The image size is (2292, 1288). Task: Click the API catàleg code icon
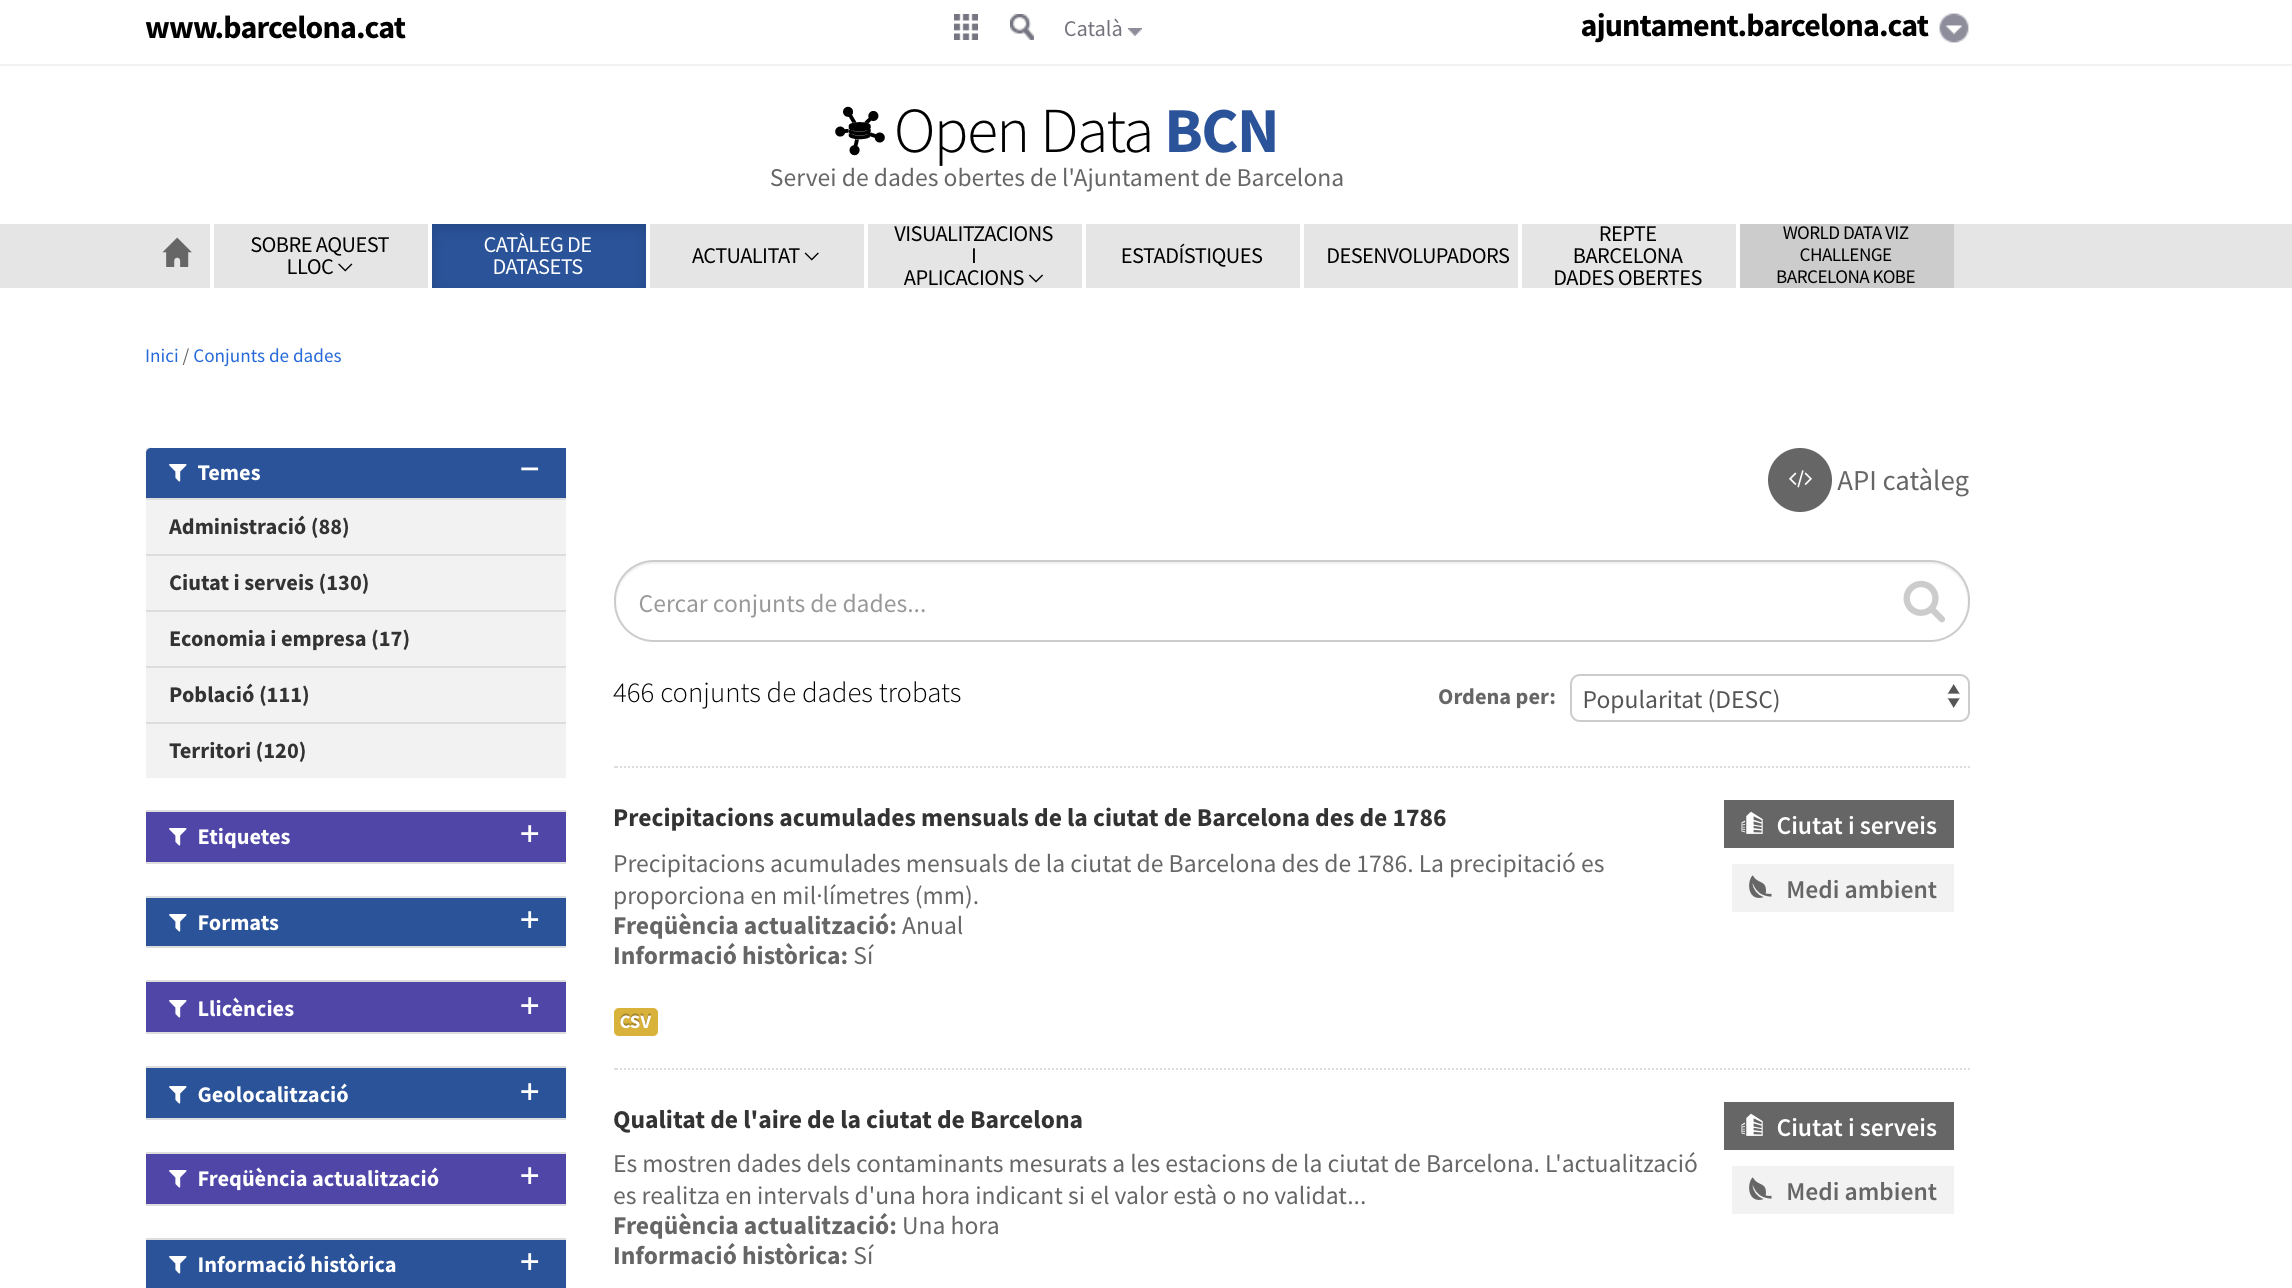pyautogui.click(x=1799, y=480)
